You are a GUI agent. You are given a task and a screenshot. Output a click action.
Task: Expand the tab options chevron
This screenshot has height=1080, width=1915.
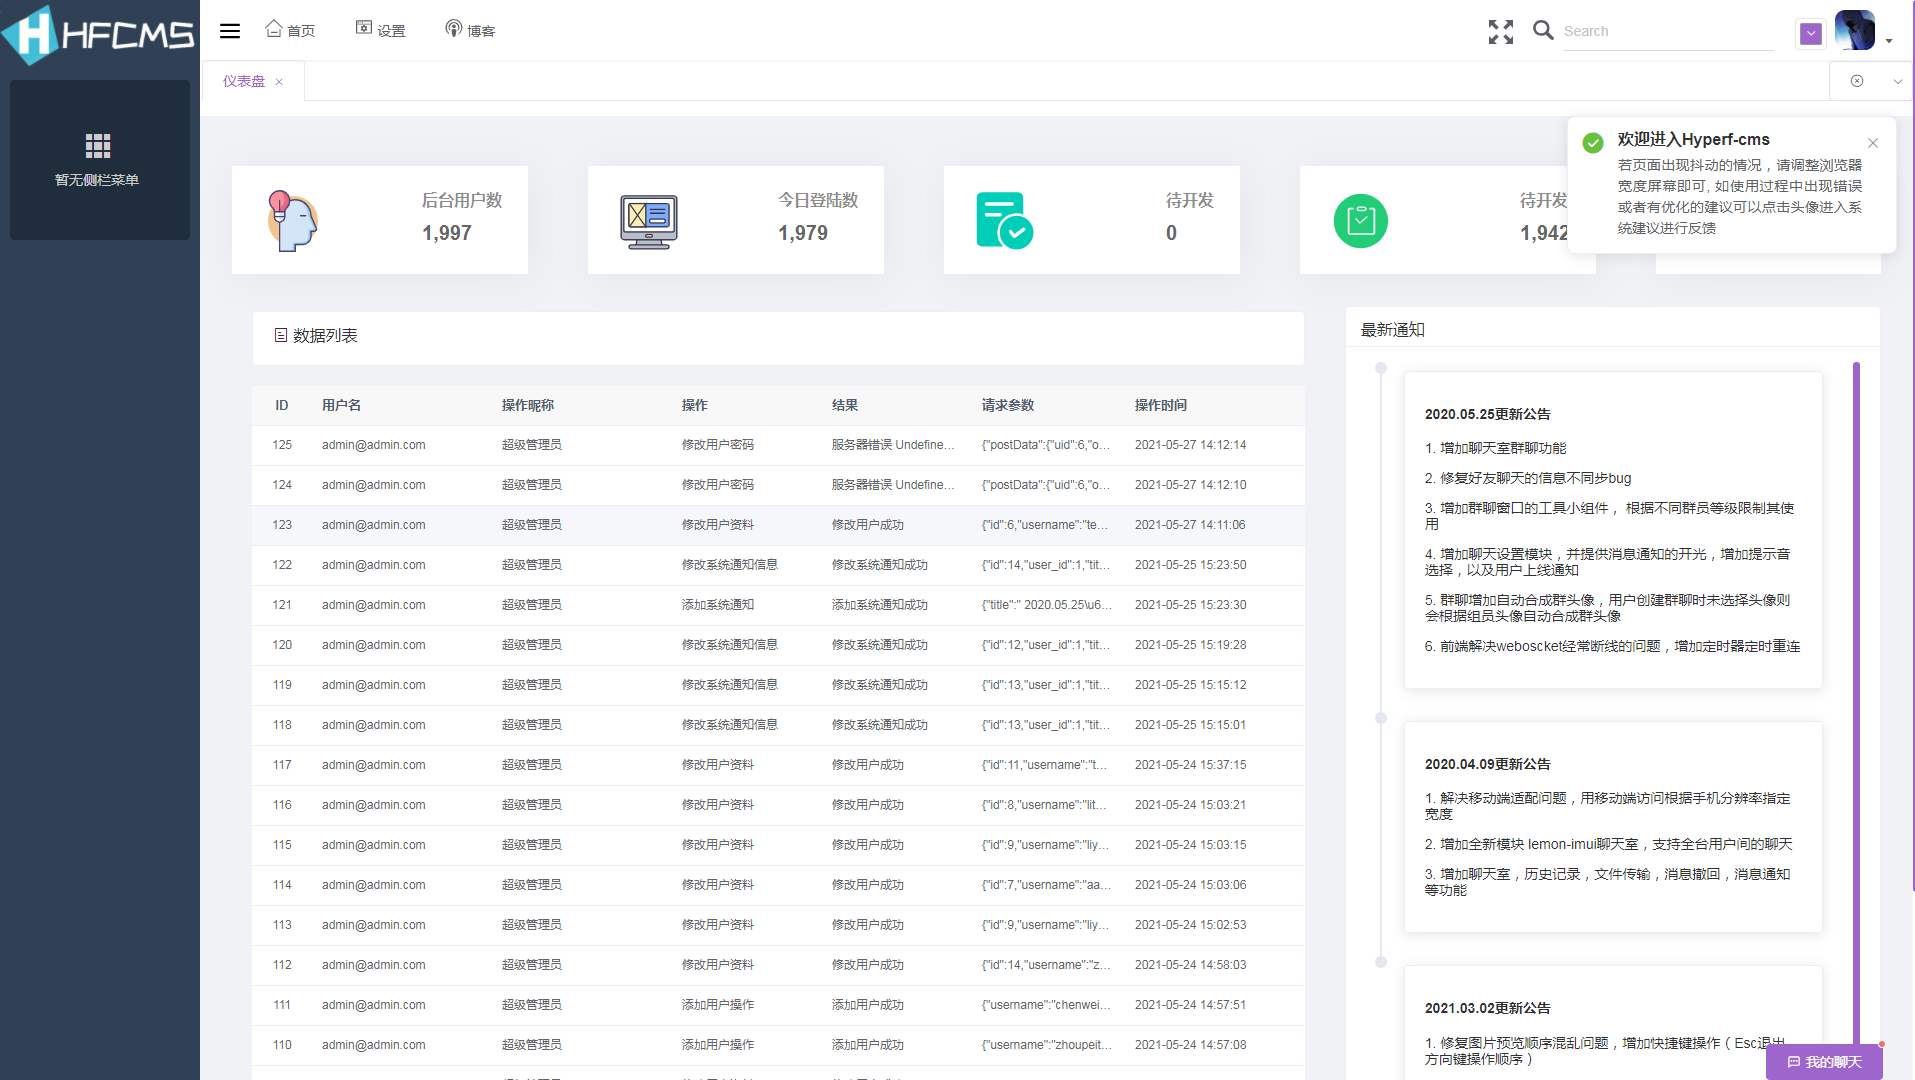[x=1897, y=82]
